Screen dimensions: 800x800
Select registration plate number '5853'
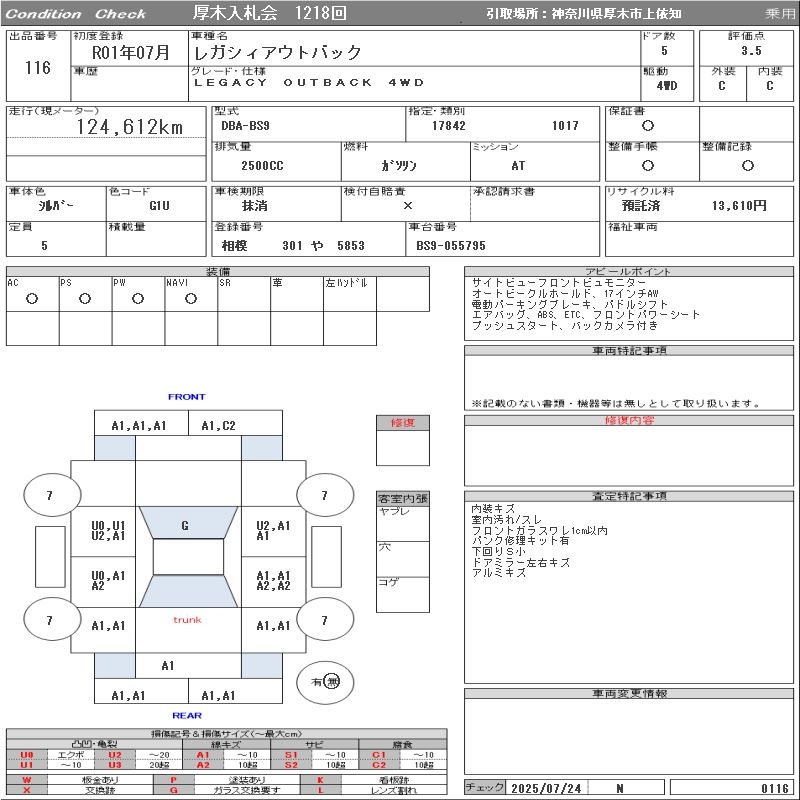click(351, 245)
